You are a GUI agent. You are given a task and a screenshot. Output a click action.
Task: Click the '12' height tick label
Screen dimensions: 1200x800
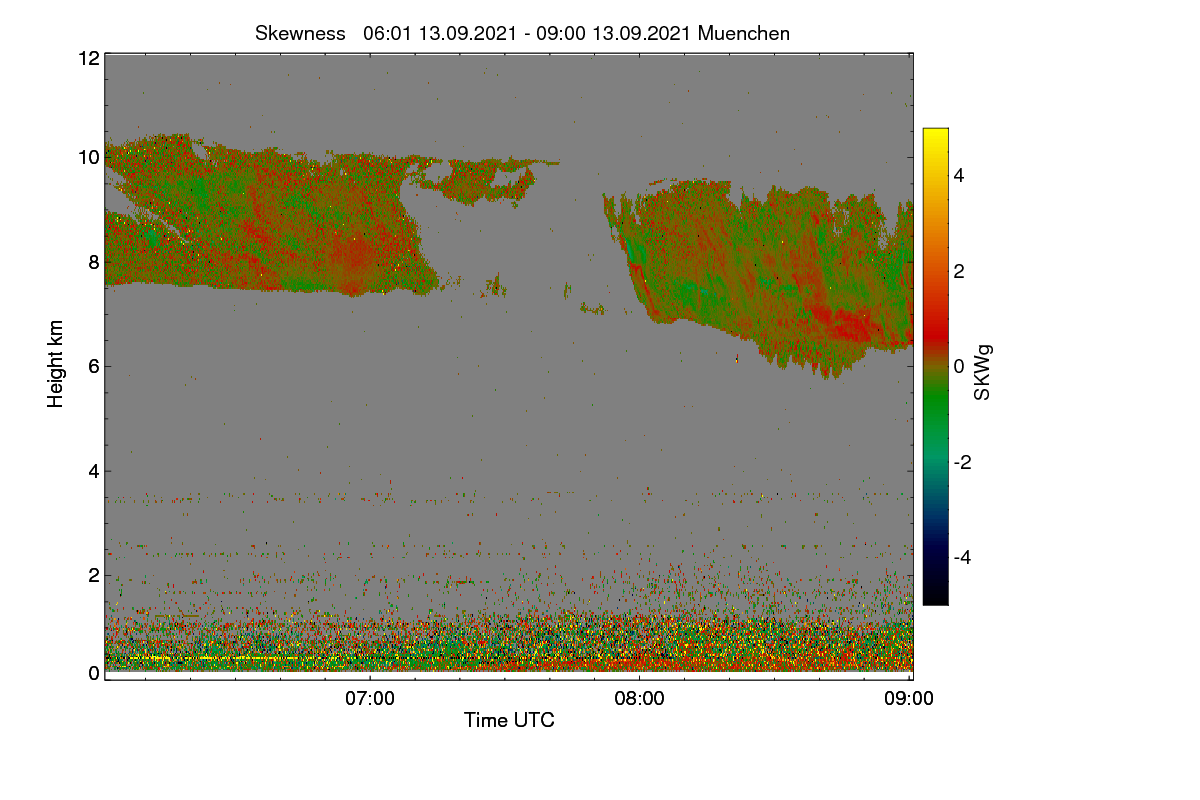[x=88, y=58]
